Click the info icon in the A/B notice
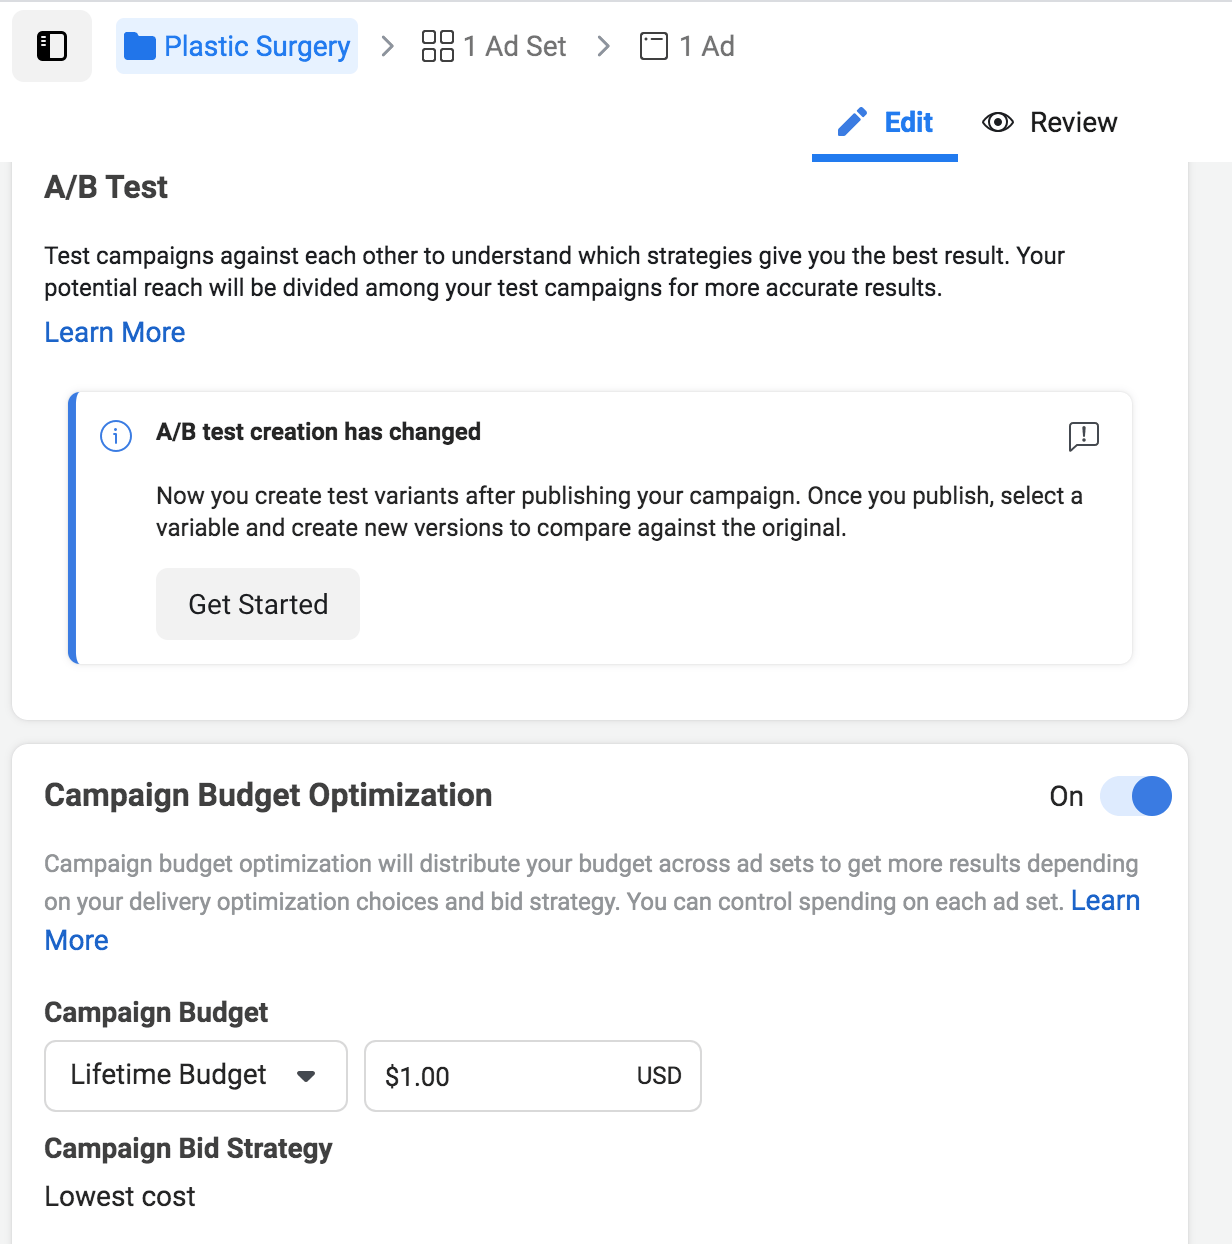Image resolution: width=1232 pixels, height=1244 pixels. coord(115,436)
